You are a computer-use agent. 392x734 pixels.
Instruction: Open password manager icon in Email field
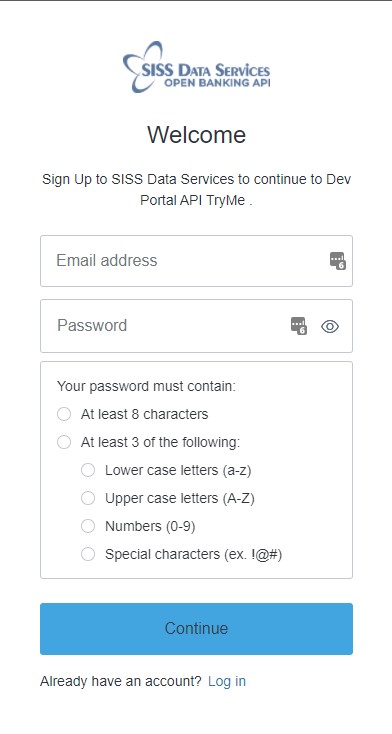(x=338, y=261)
